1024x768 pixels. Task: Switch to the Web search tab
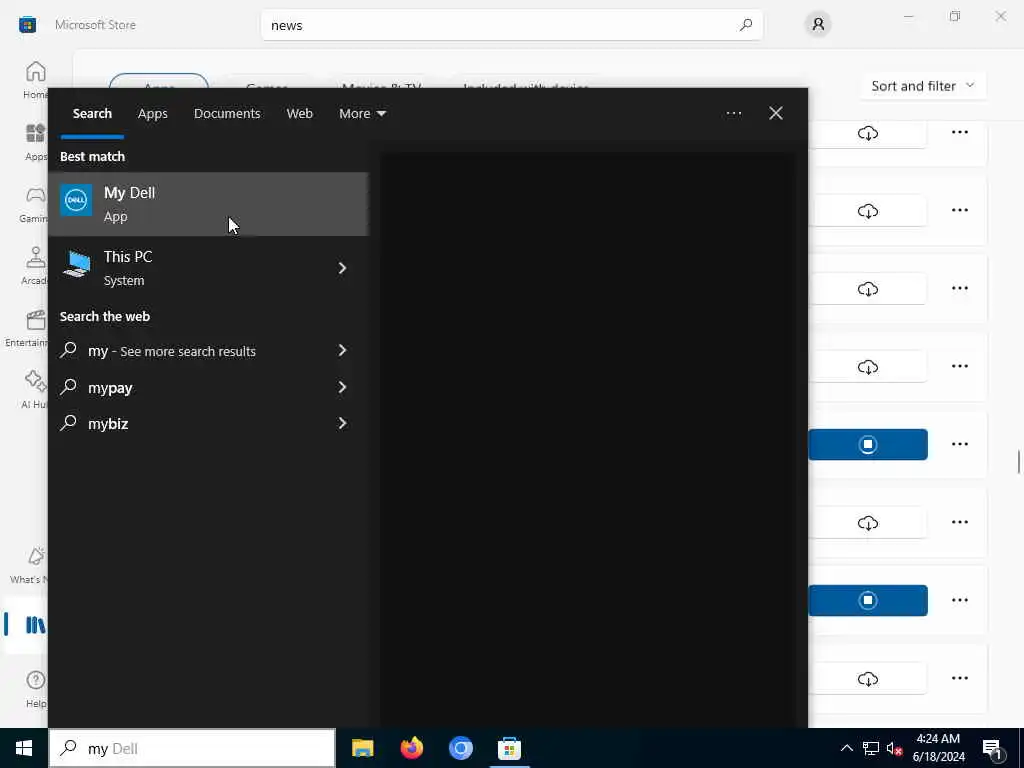click(299, 114)
